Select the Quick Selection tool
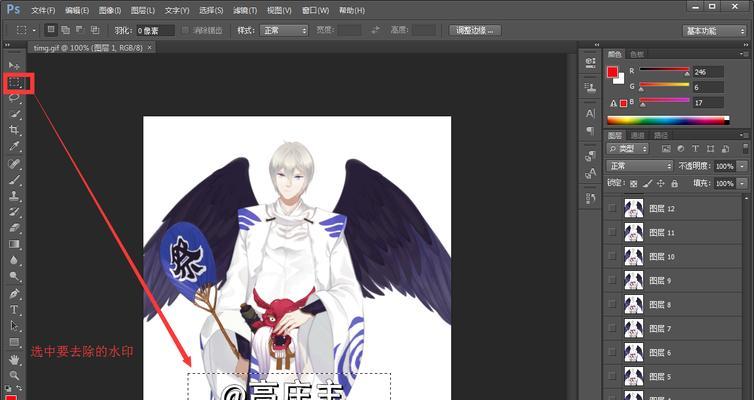The width and height of the screenshot is (754, 400). tap(14, 114)
